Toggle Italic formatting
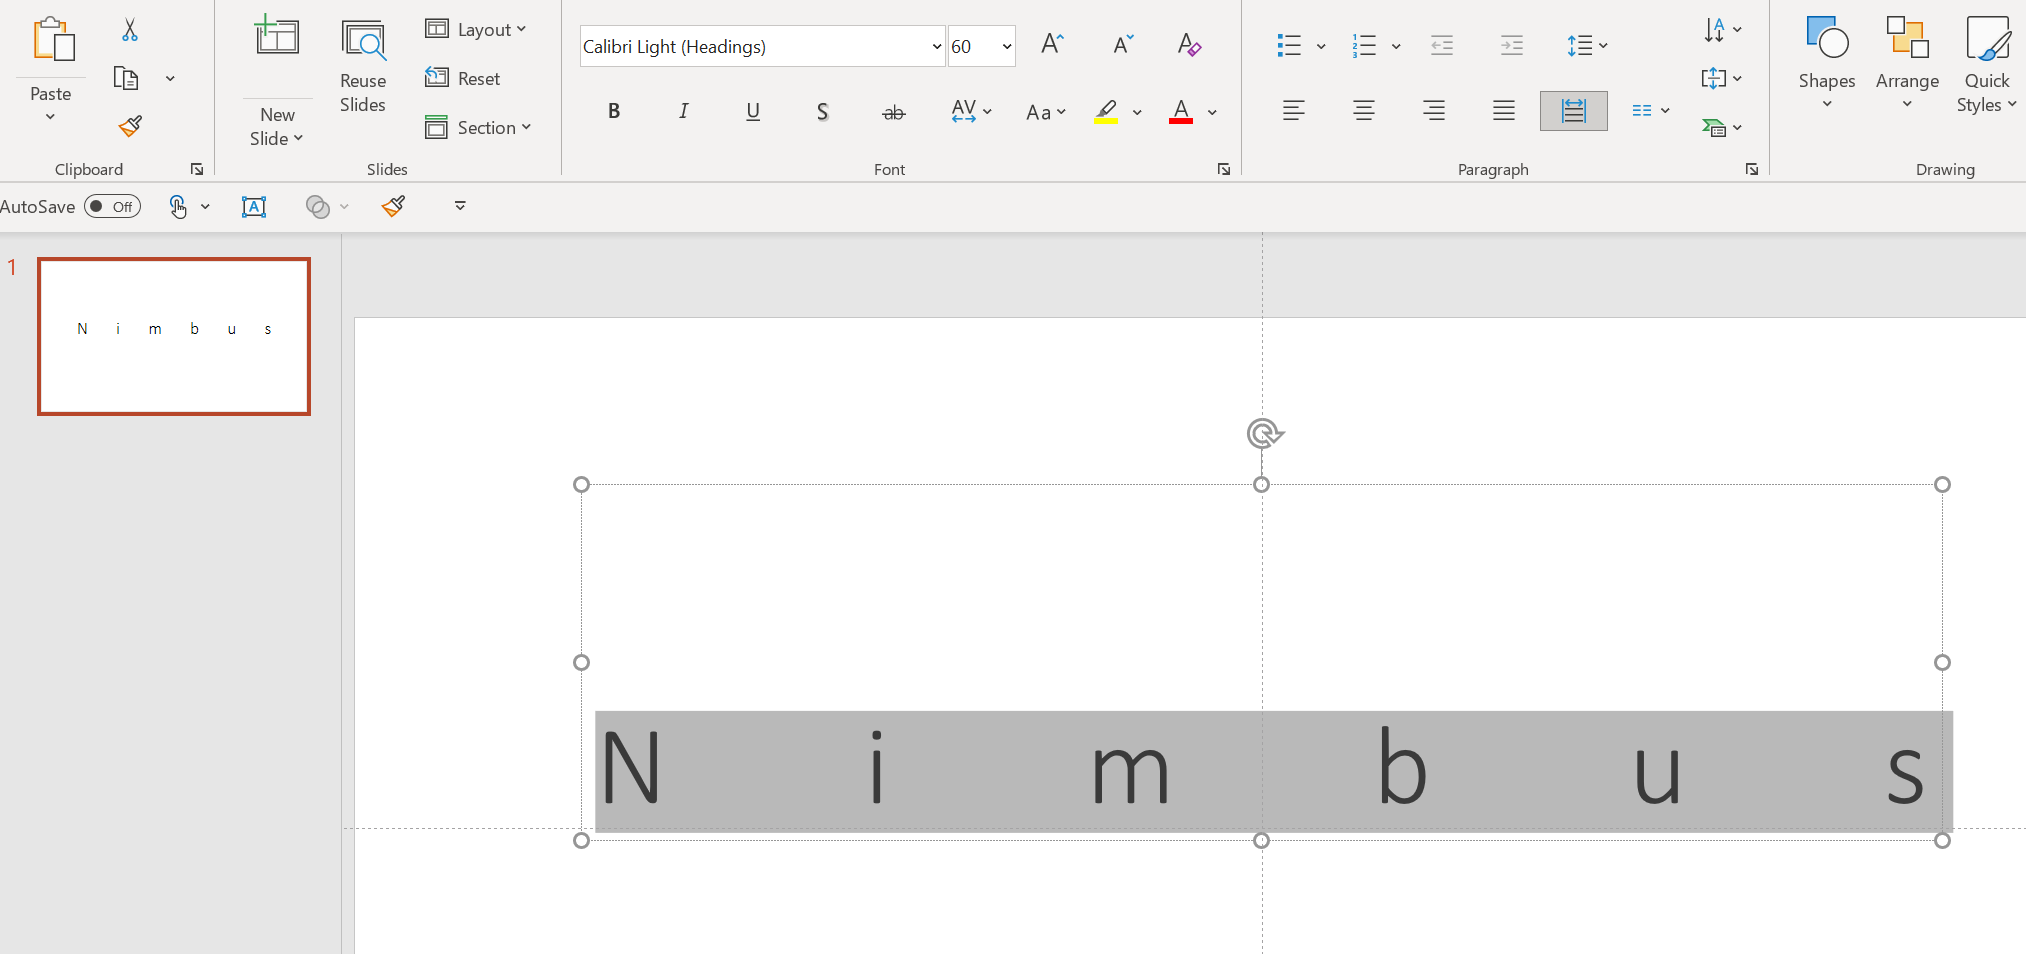 pyautogui.click(x=683, y=112)
